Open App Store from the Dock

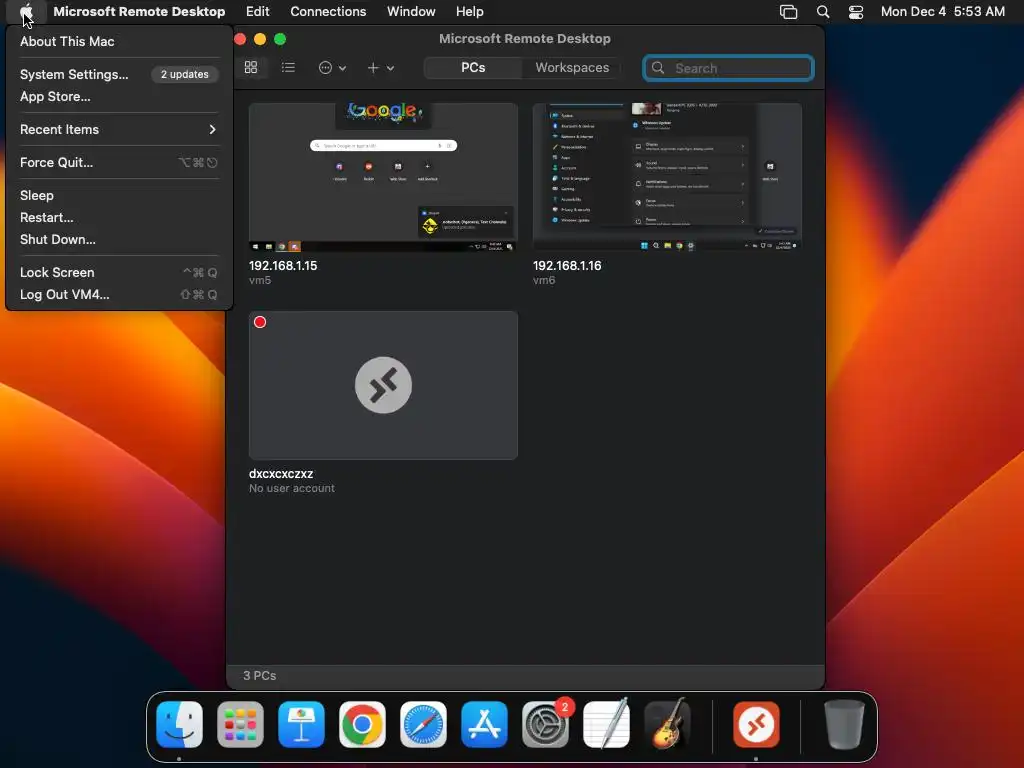pos(484,724)
